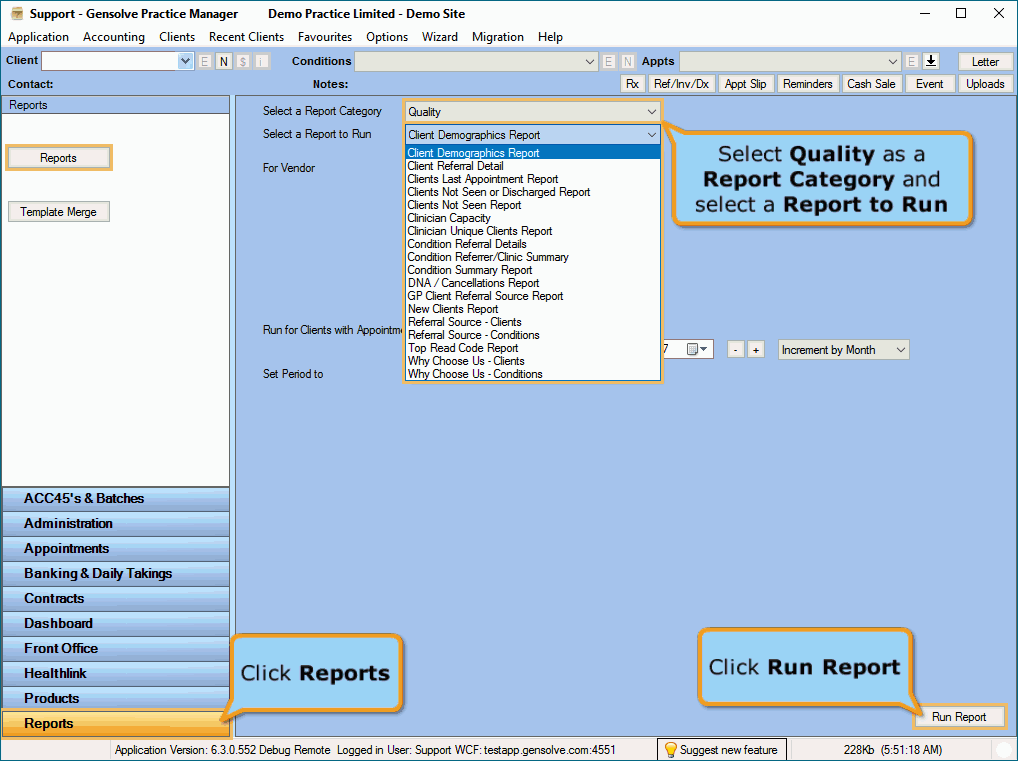The image size is (1018, 761).
Task: Click the Conditions E icon button
Action: point(608,62)
